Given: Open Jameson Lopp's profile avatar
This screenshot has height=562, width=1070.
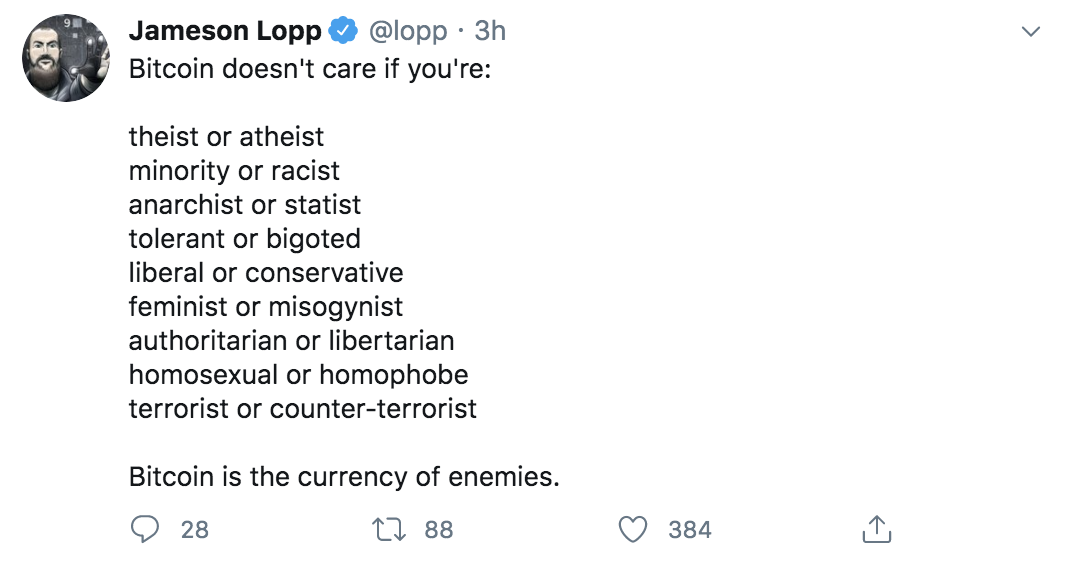Looking at the screenshot, I should tap(66, 58).
